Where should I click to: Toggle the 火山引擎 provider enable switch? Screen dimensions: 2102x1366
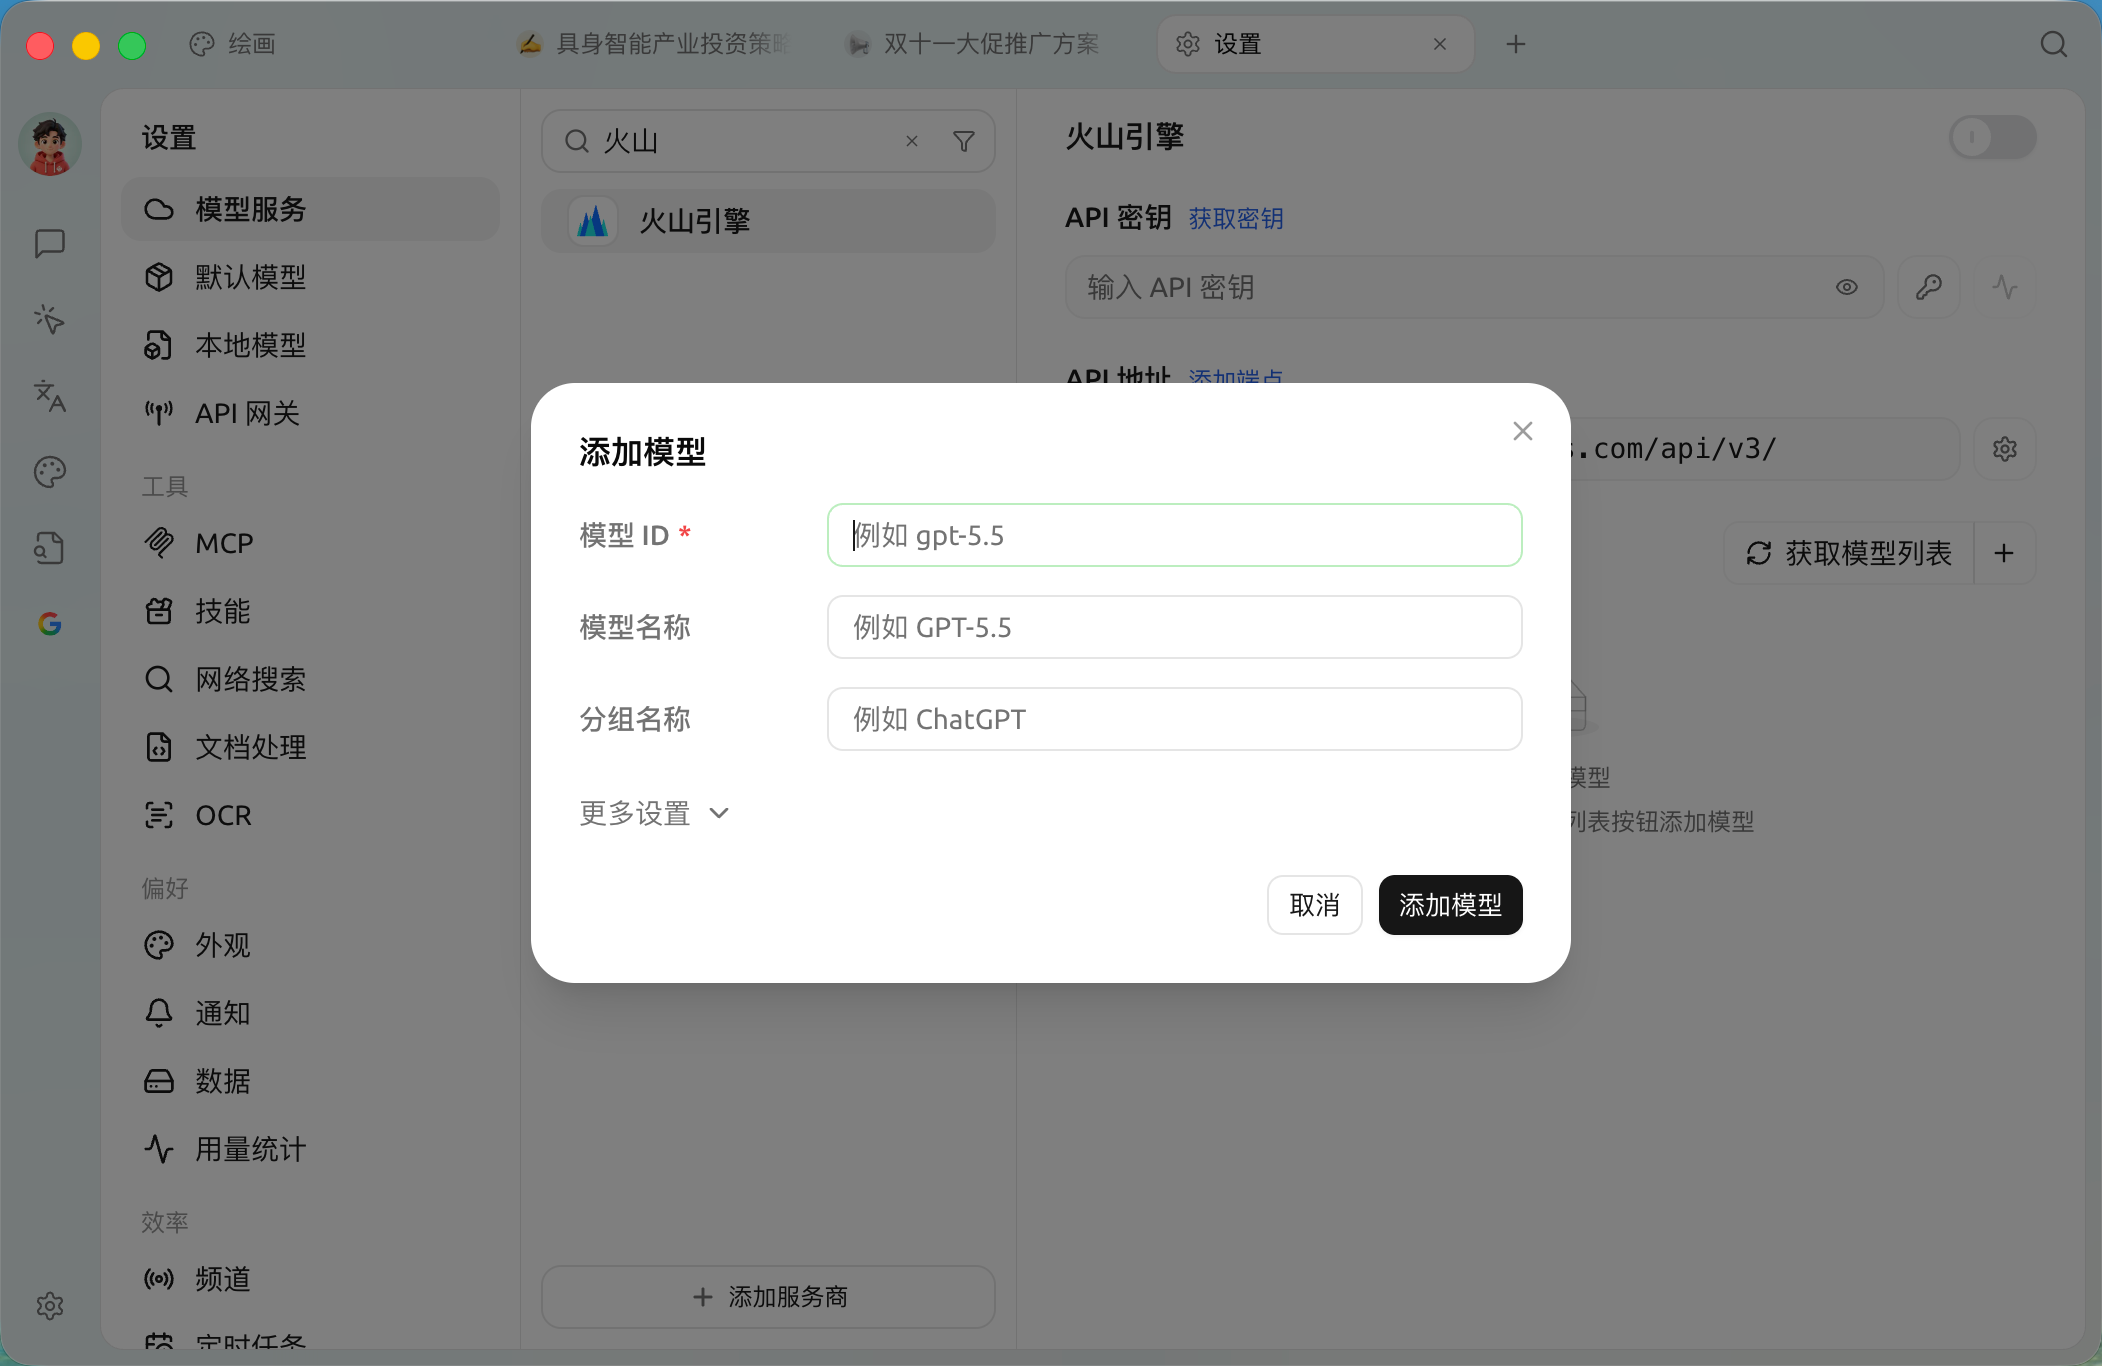click(x=1993, y=137)
